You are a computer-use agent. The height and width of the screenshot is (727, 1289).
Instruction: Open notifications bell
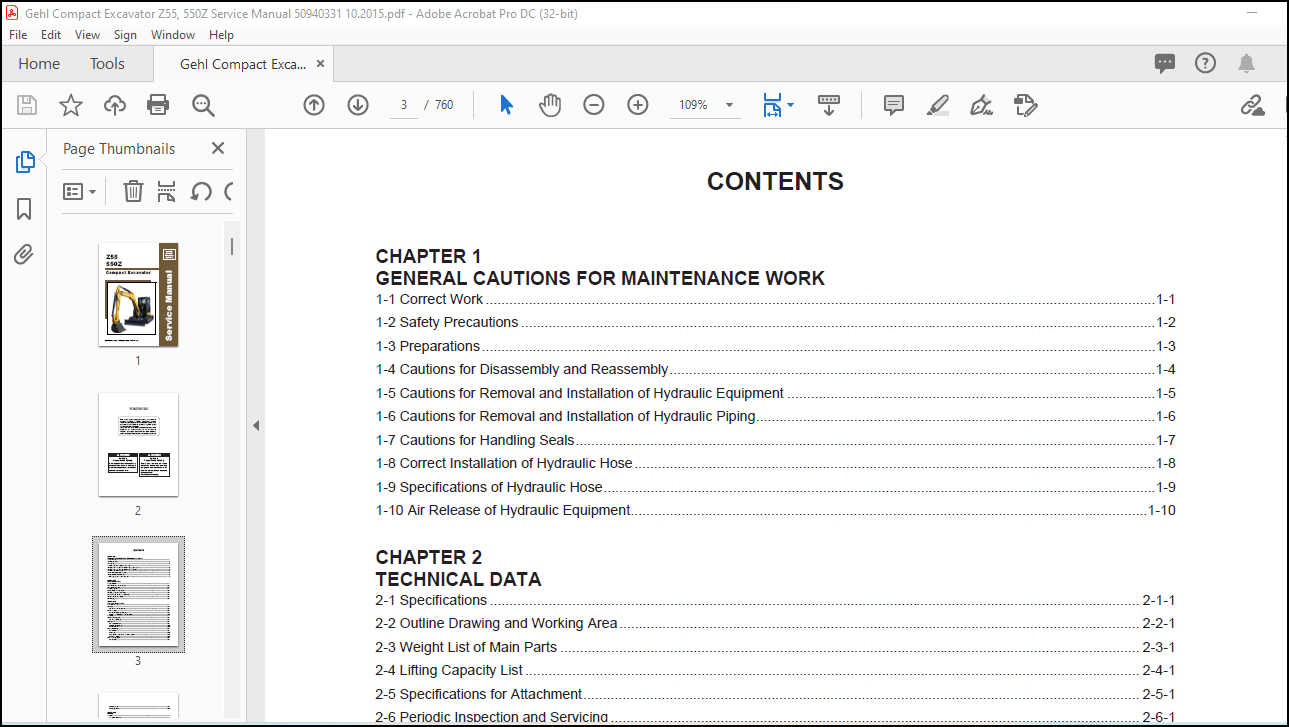1246,64
